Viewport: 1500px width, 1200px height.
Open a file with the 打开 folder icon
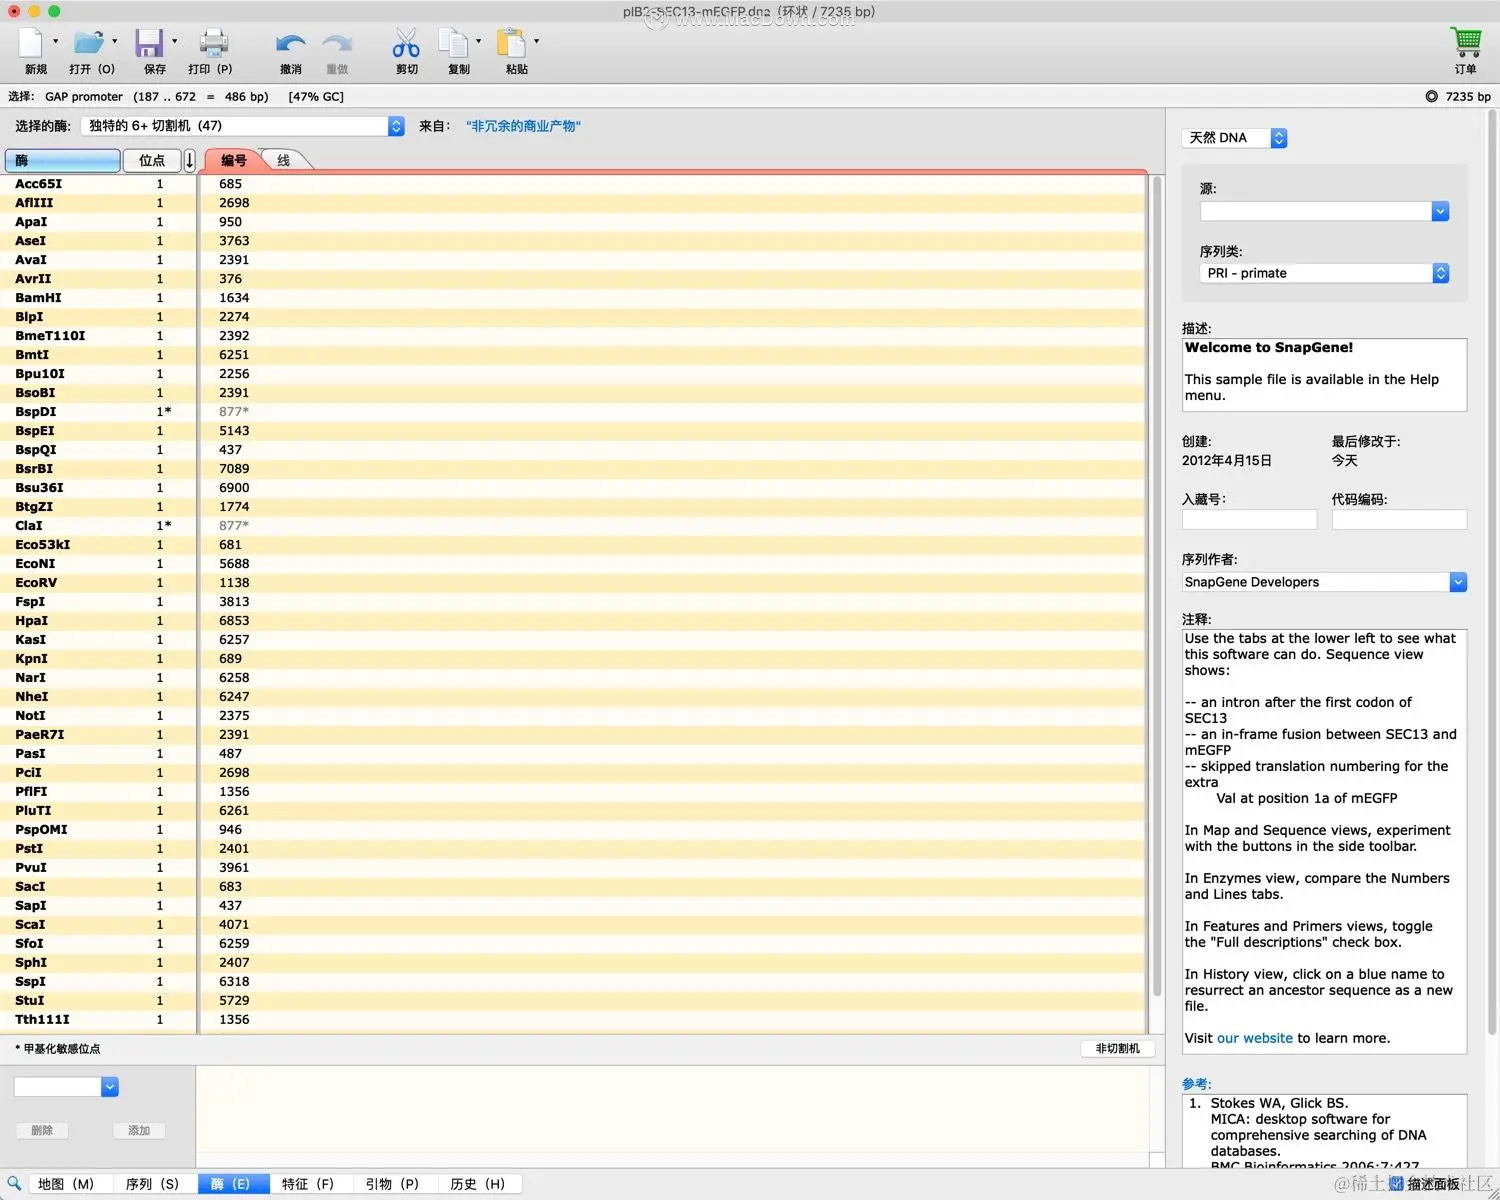tap(88, 43)
